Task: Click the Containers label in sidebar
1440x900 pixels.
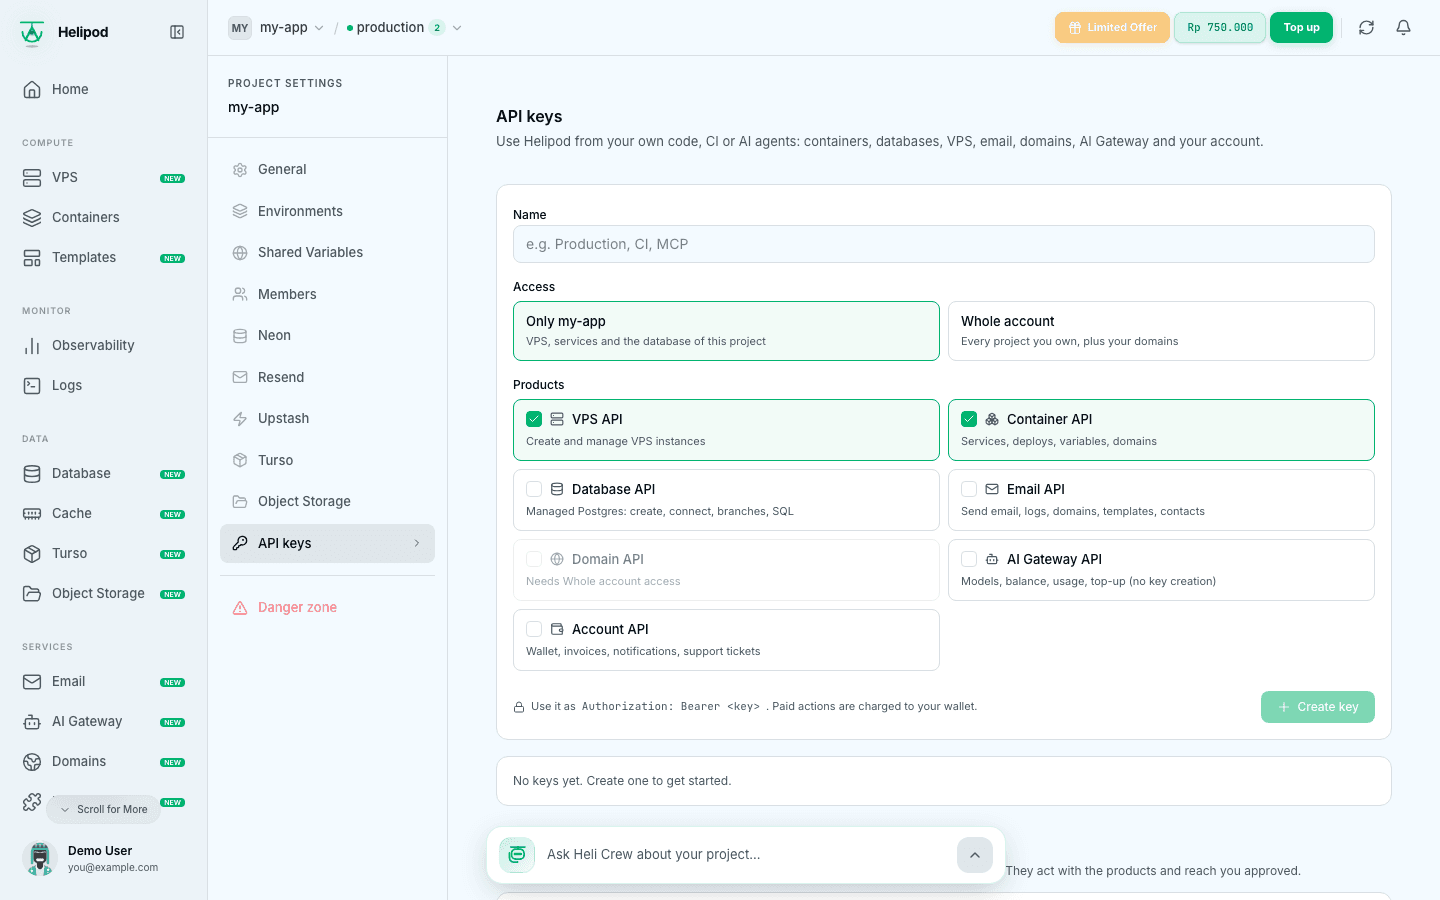Action: click(x=86, y=217)
